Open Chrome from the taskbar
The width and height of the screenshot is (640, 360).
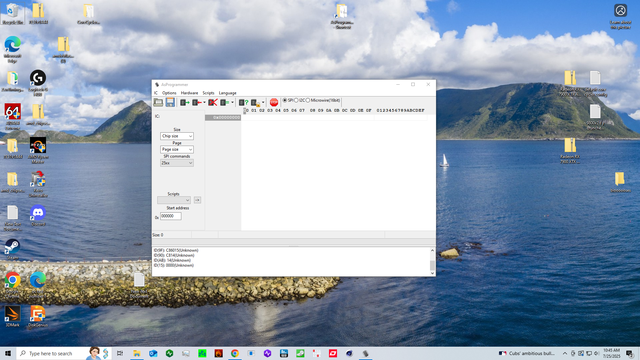pos(235,353)
